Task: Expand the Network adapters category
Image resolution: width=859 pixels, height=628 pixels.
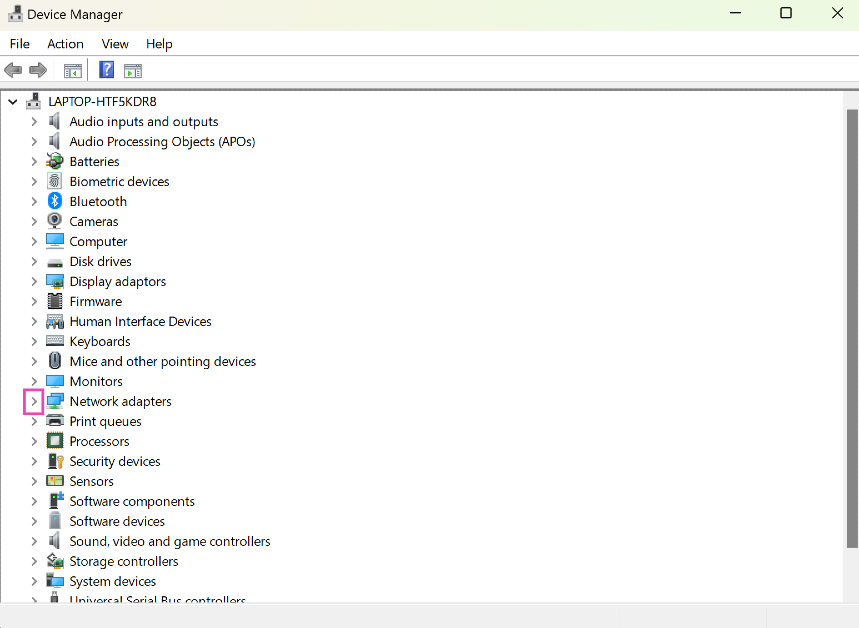Action: click(x=33, y=401)
